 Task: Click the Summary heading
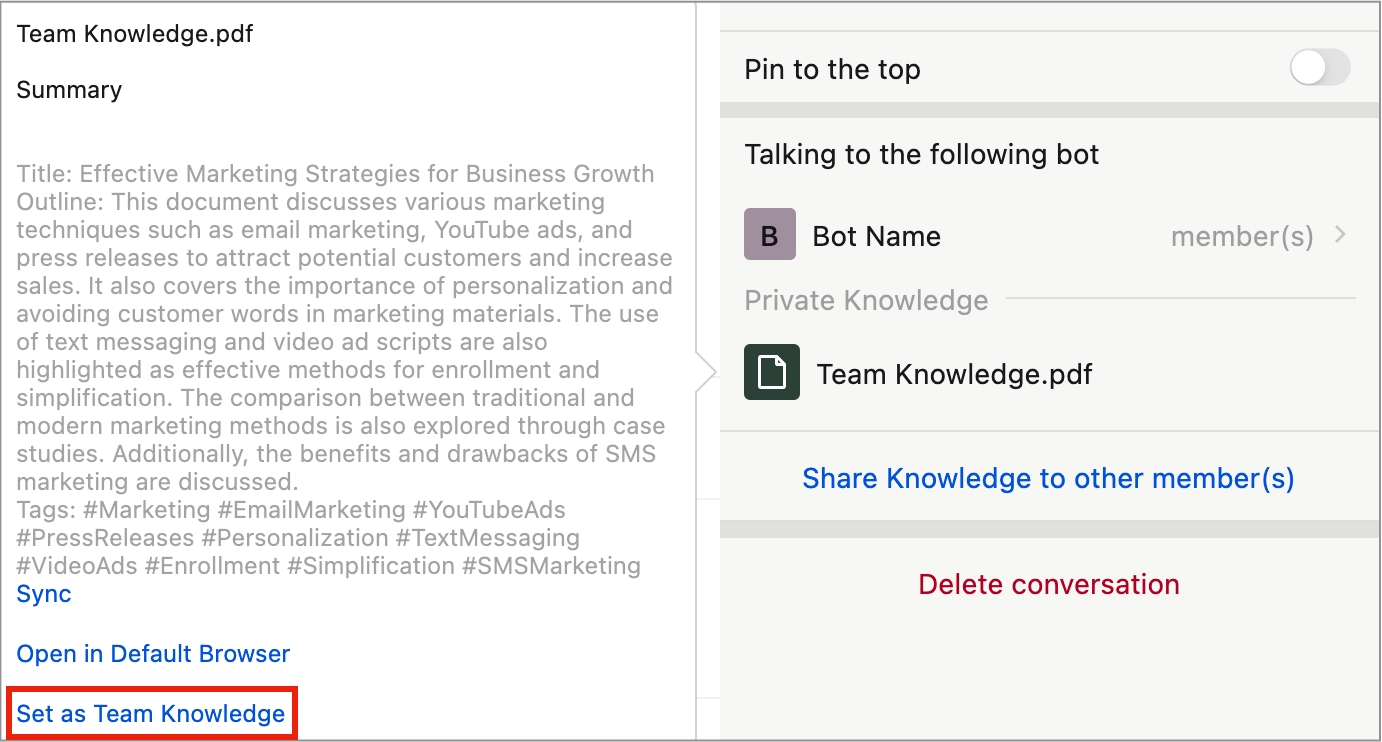[x=69, y=90]
